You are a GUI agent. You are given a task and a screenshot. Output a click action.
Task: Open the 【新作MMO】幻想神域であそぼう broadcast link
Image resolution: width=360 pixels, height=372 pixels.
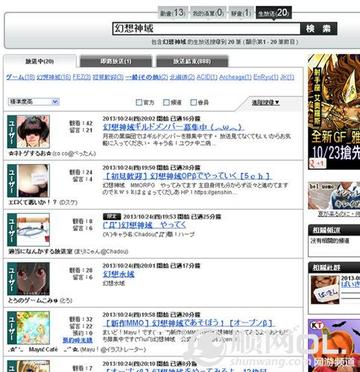(x=188, y=323)
